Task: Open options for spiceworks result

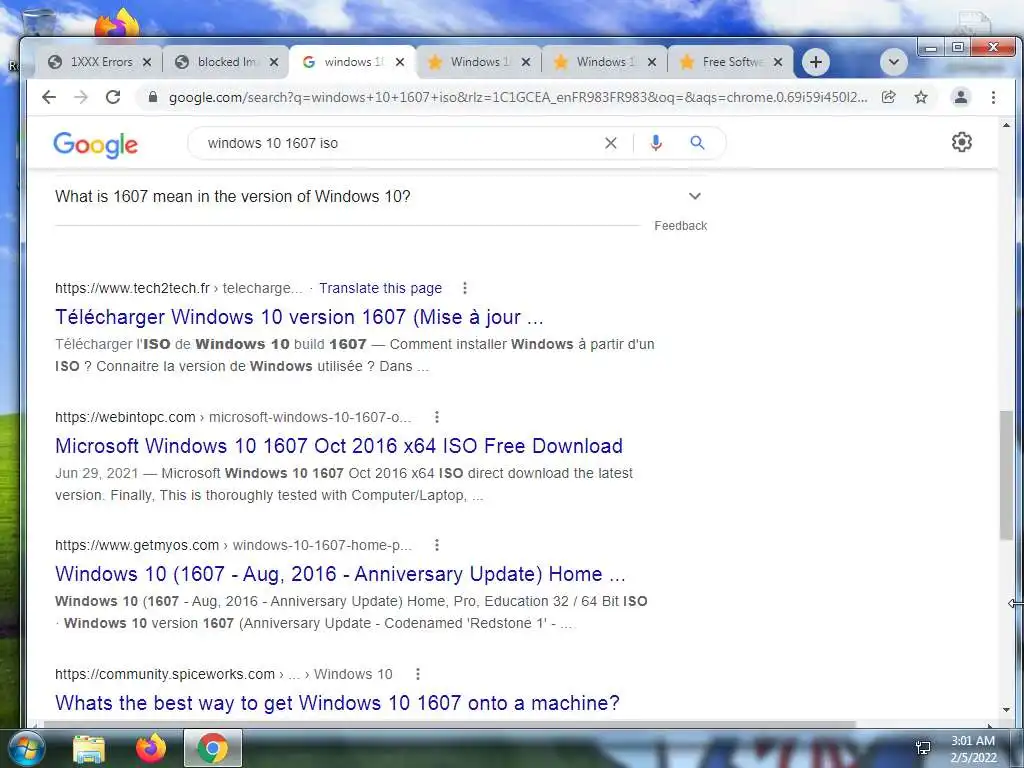Action: coord(418,674)
